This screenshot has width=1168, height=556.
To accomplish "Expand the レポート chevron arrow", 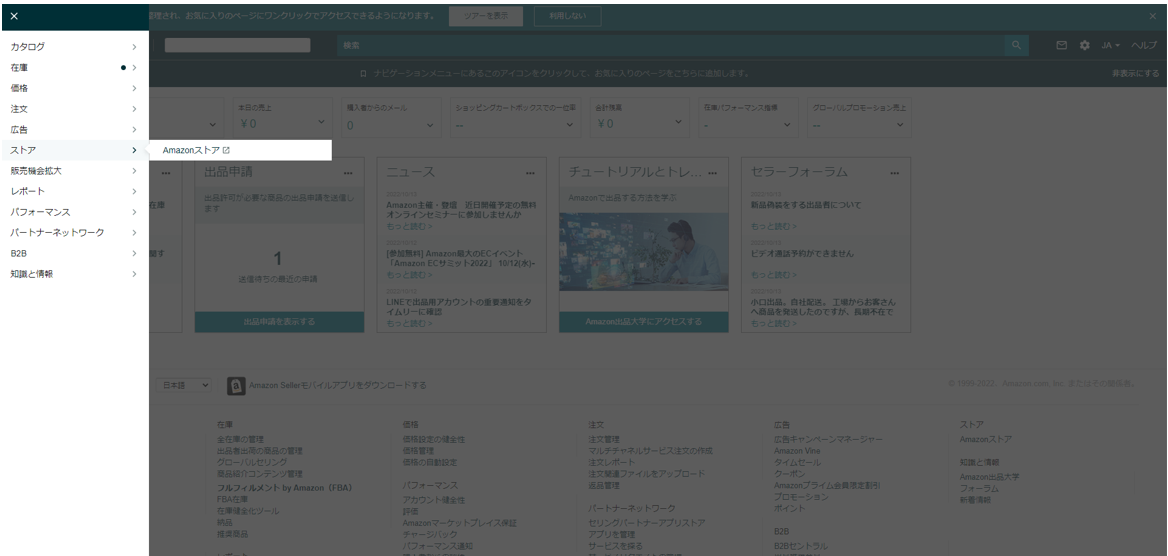I will coord(134,192).
